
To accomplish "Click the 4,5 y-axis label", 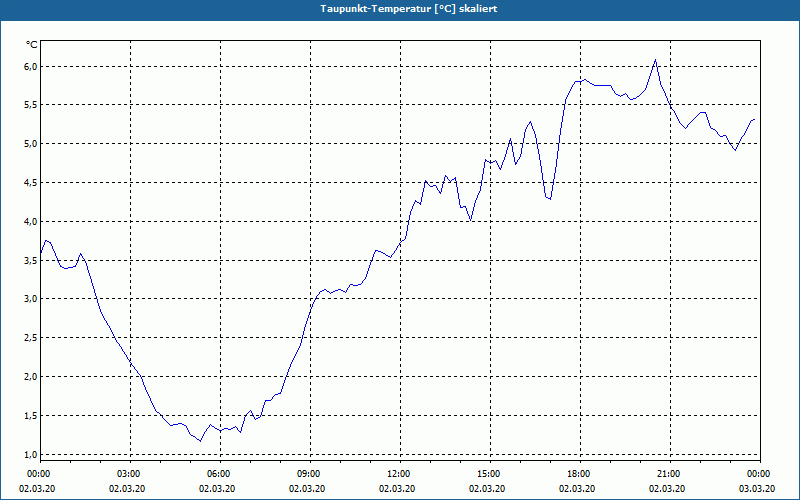I will coord(31,183).
